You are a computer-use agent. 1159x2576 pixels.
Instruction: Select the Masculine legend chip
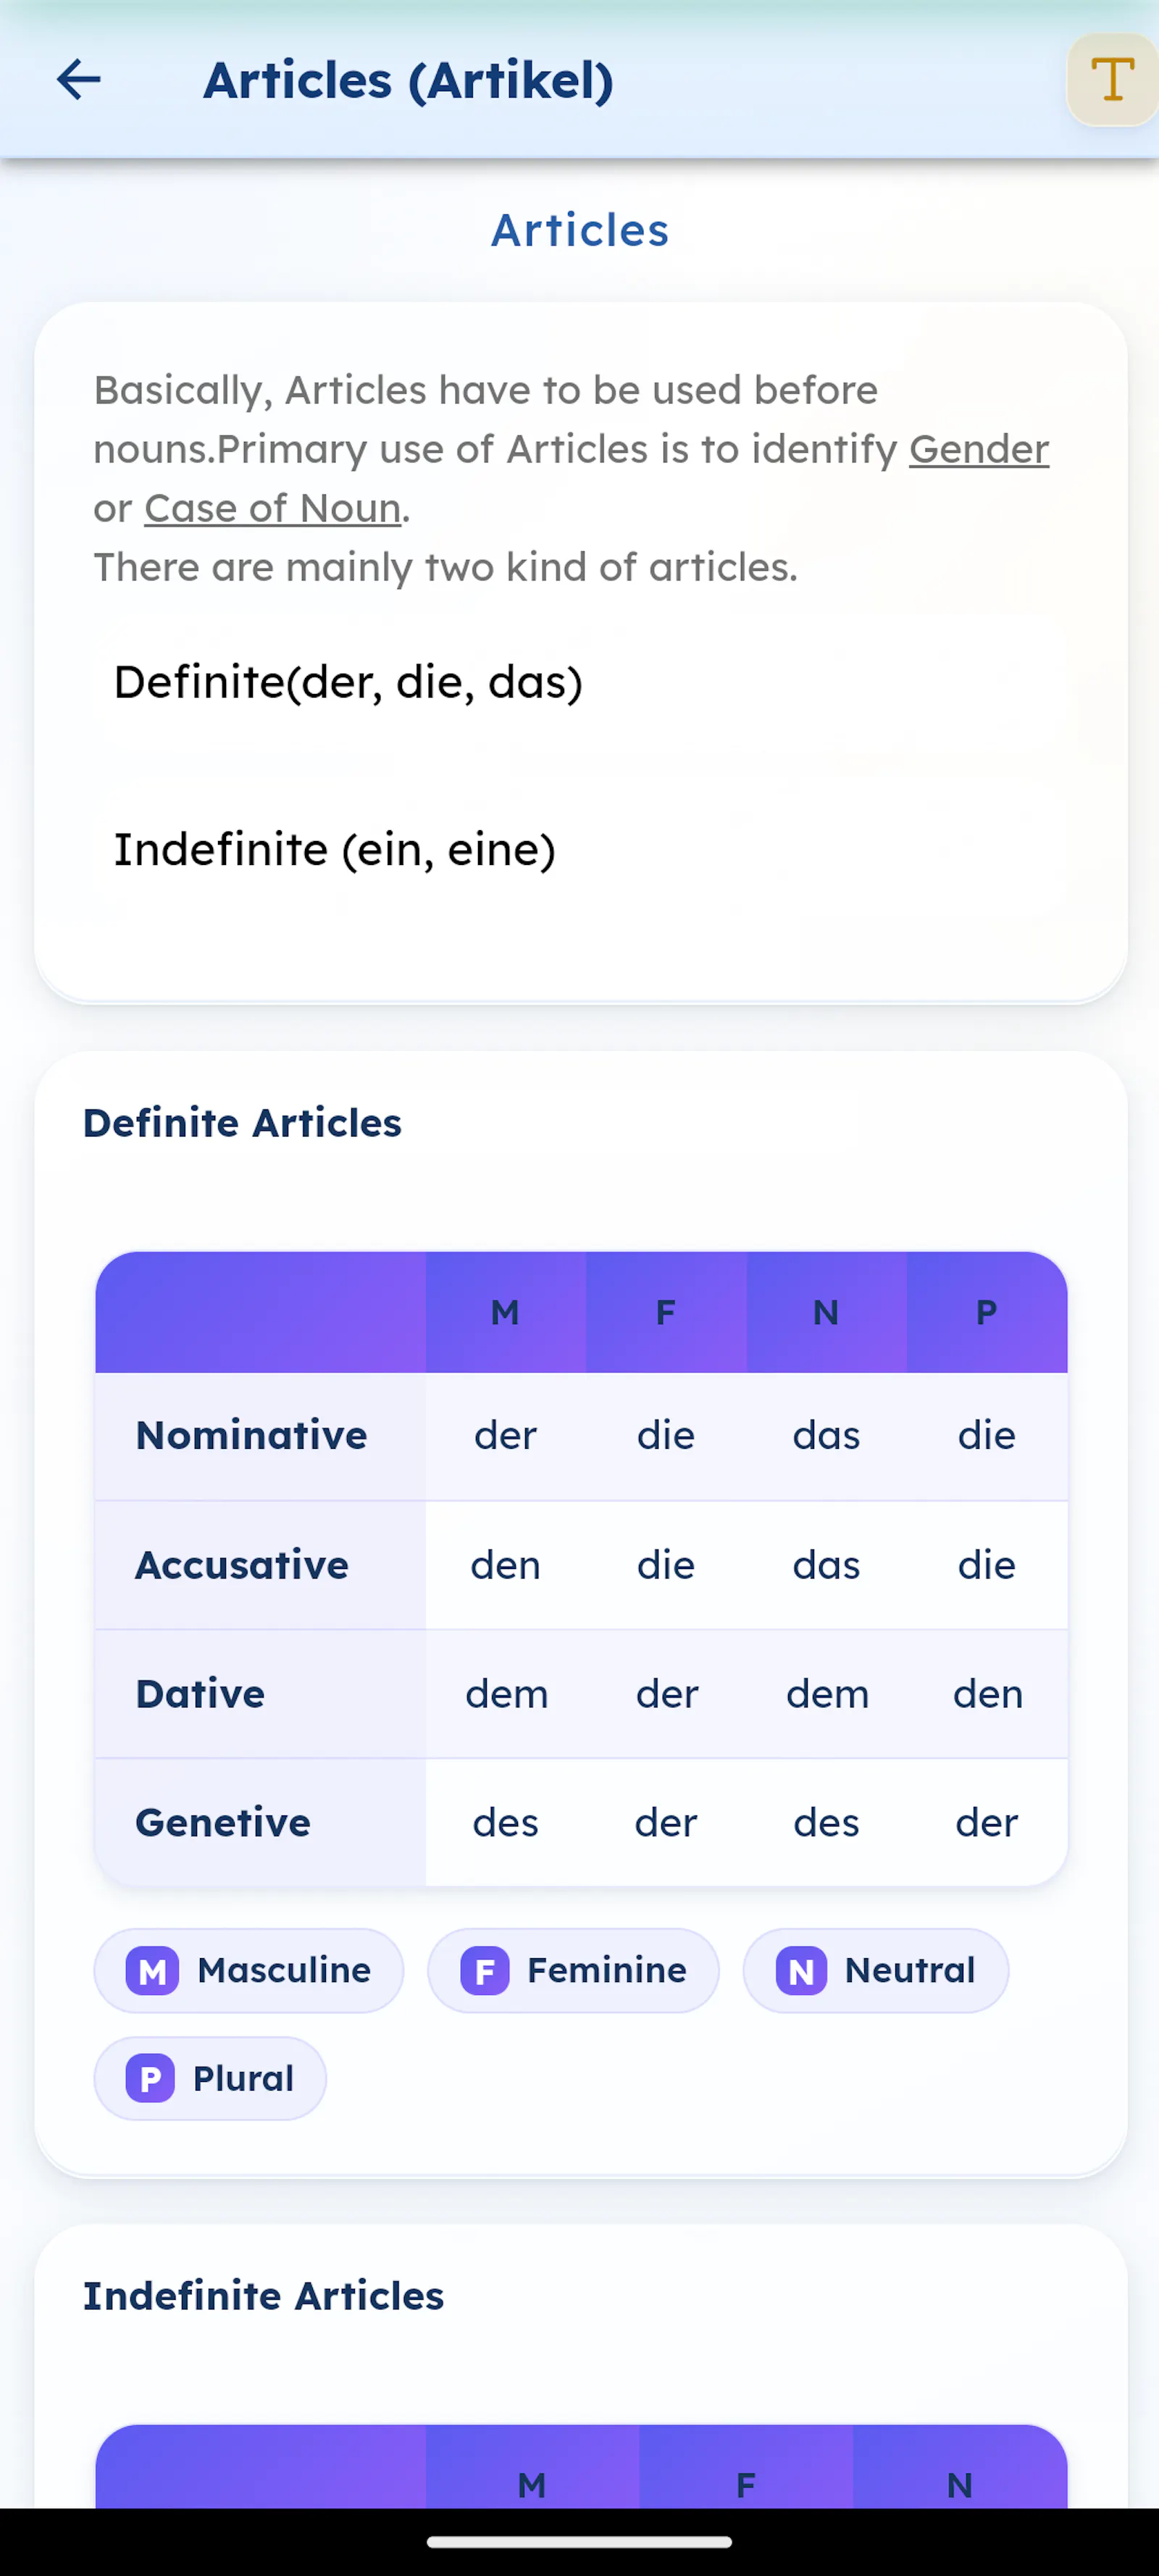[x=249, y=1971]
